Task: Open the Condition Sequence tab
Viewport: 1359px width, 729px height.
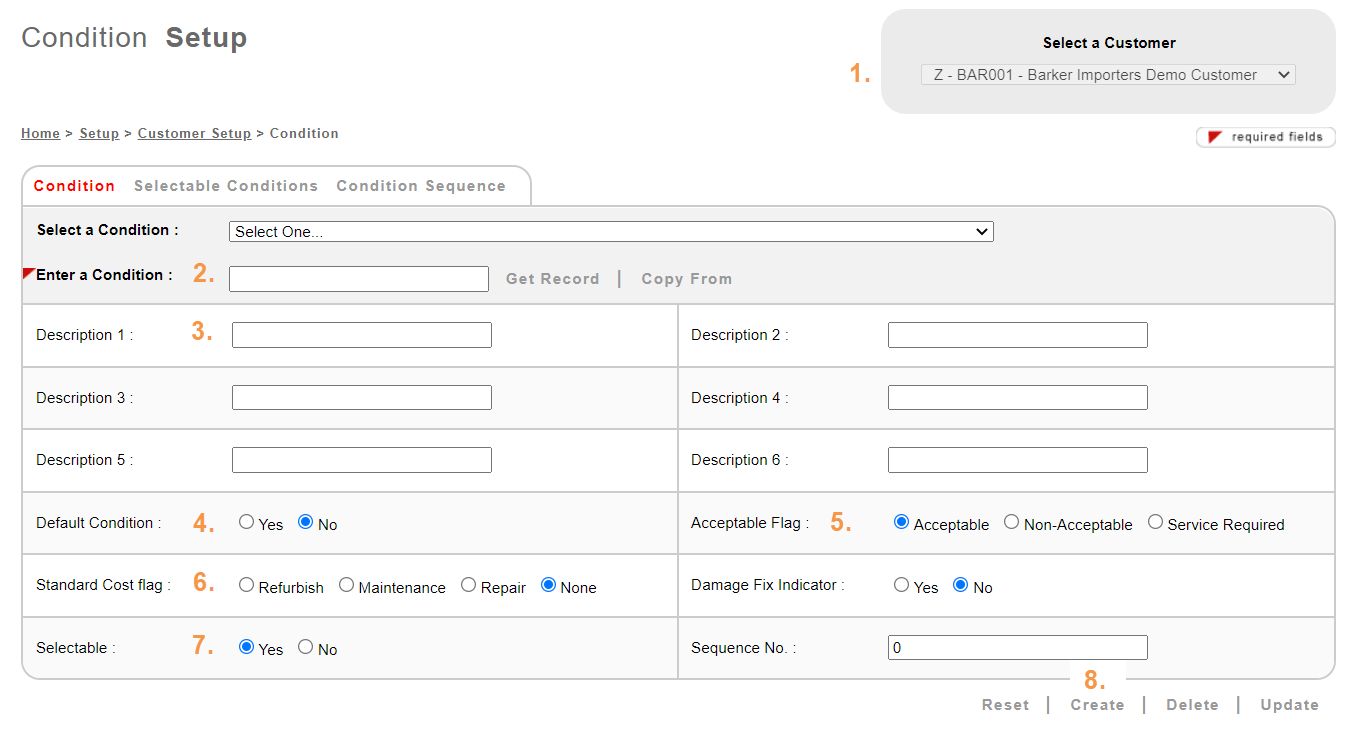Action: tap(420, 186)
